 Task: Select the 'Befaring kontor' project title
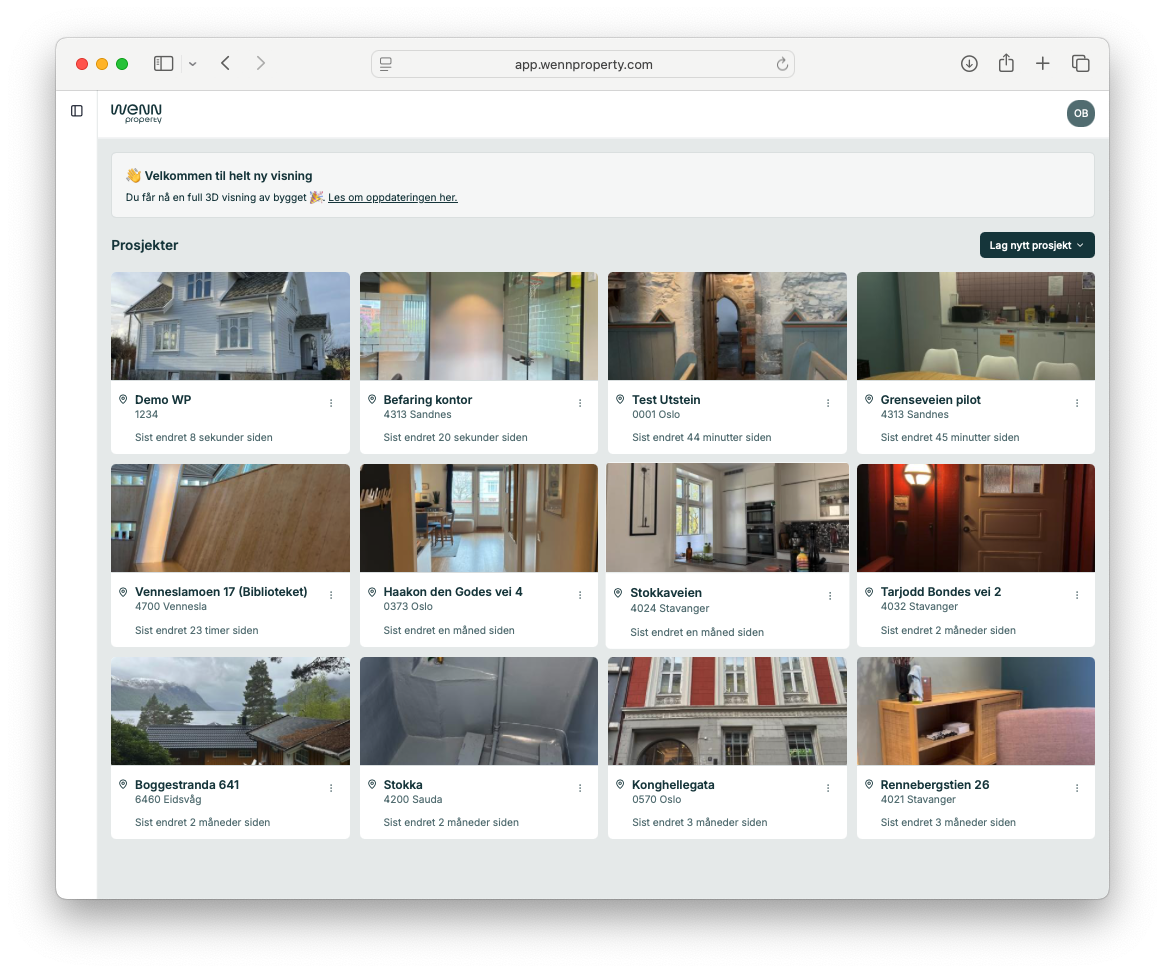click(427, 400)
